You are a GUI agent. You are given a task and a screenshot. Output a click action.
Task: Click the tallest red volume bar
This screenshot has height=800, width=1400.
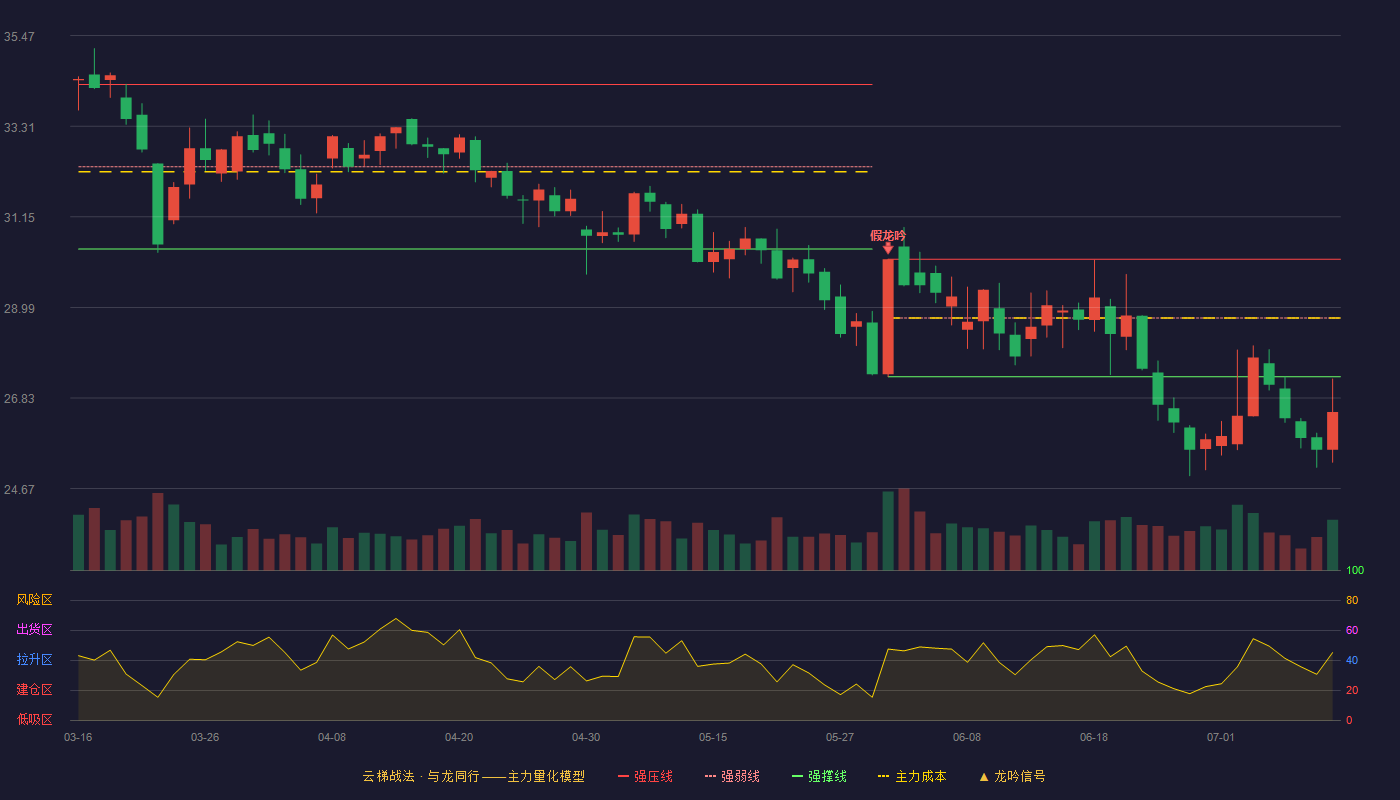point(904,529)
